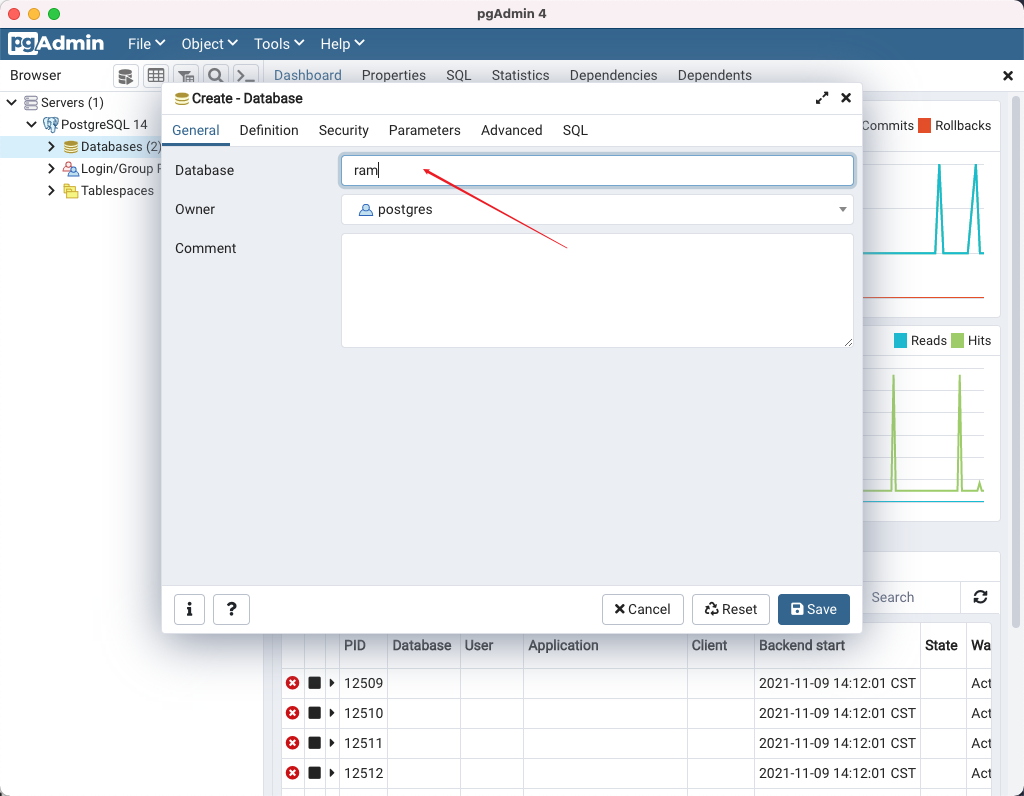The image size is (1024, 796).
Task: Click the info button in dialog footer
Action: click(x=189, y=609)
